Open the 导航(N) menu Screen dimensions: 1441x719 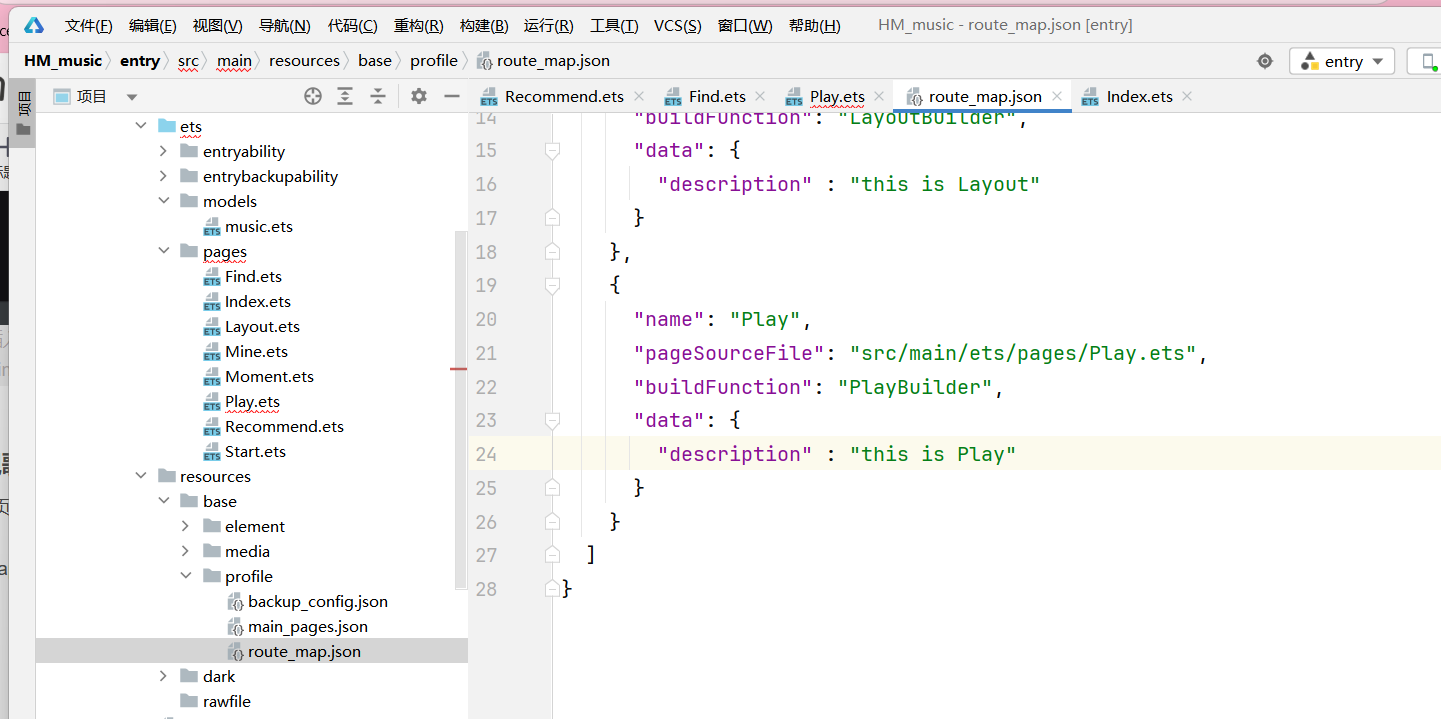pos(284,25)
